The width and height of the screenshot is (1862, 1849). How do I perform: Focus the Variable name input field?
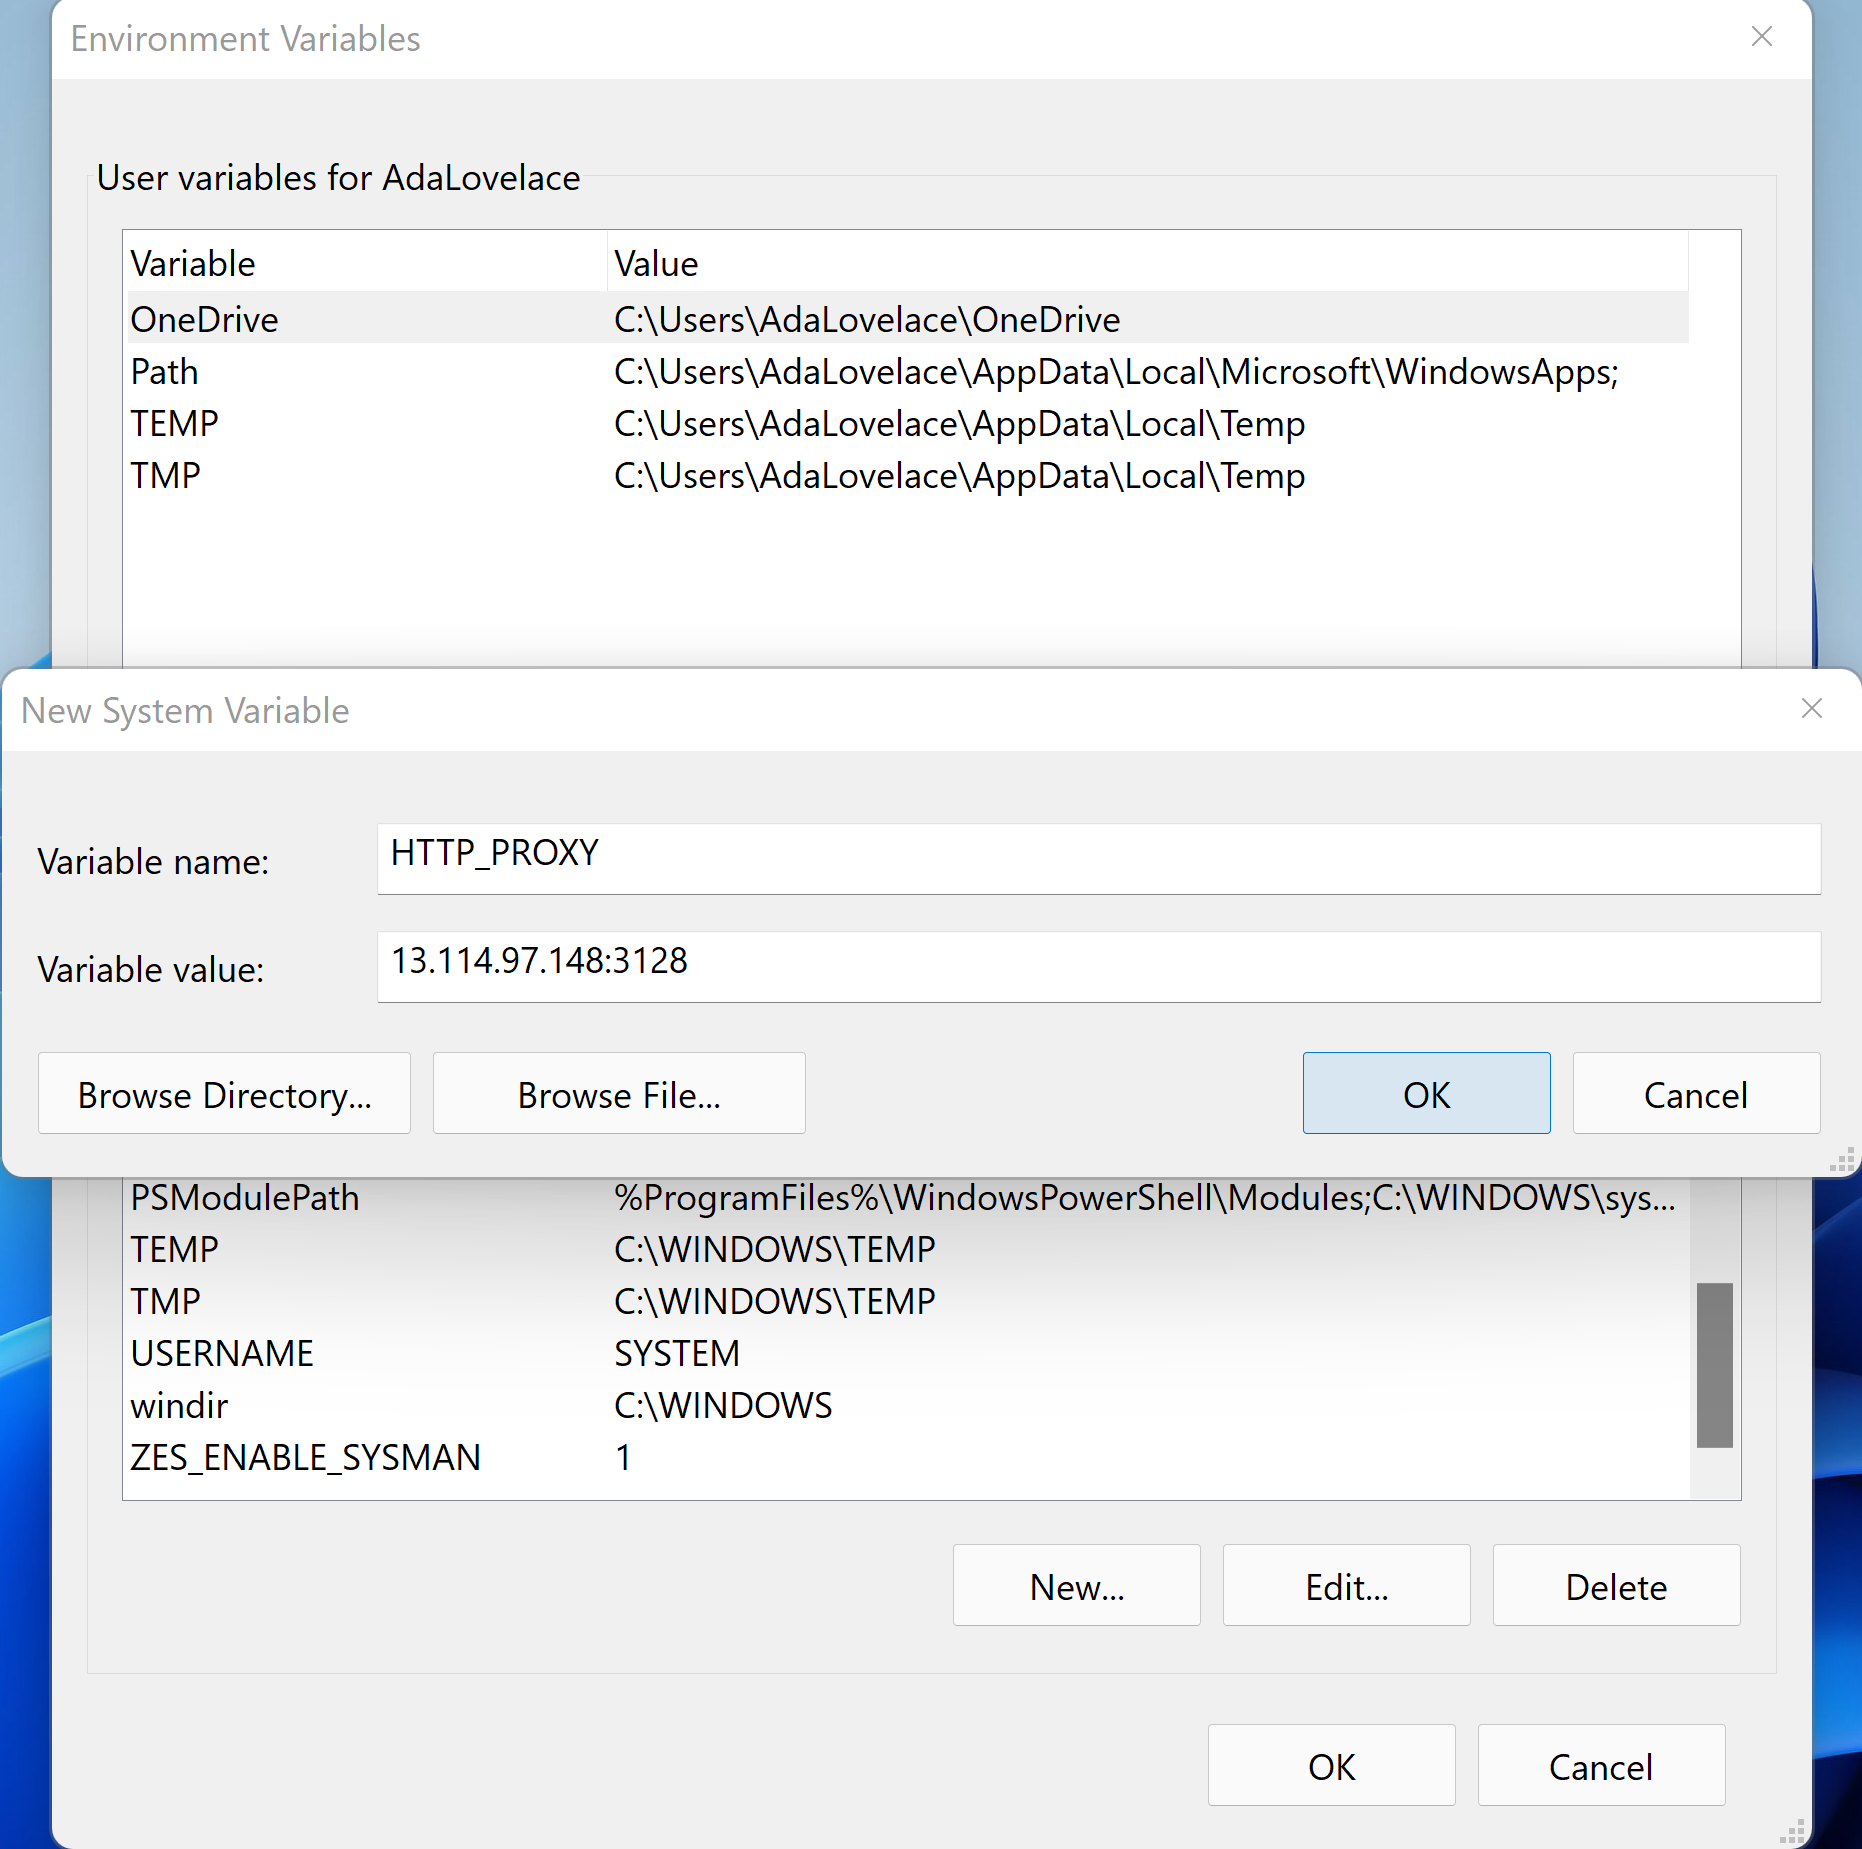pyautogui.click(x=1097, y=858)
